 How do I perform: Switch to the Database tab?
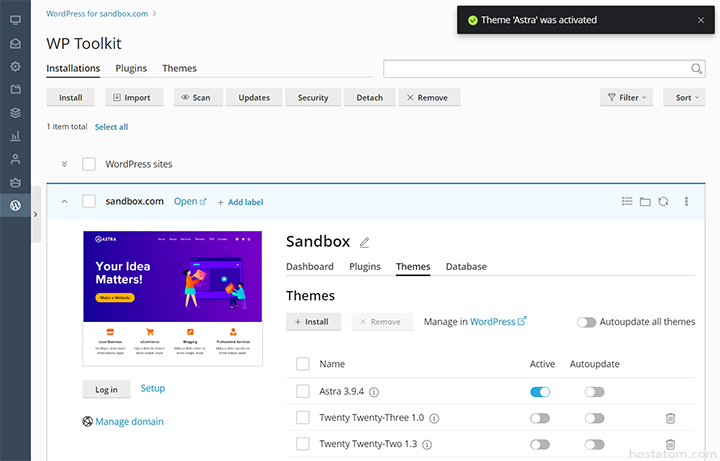tap(466, 267)
